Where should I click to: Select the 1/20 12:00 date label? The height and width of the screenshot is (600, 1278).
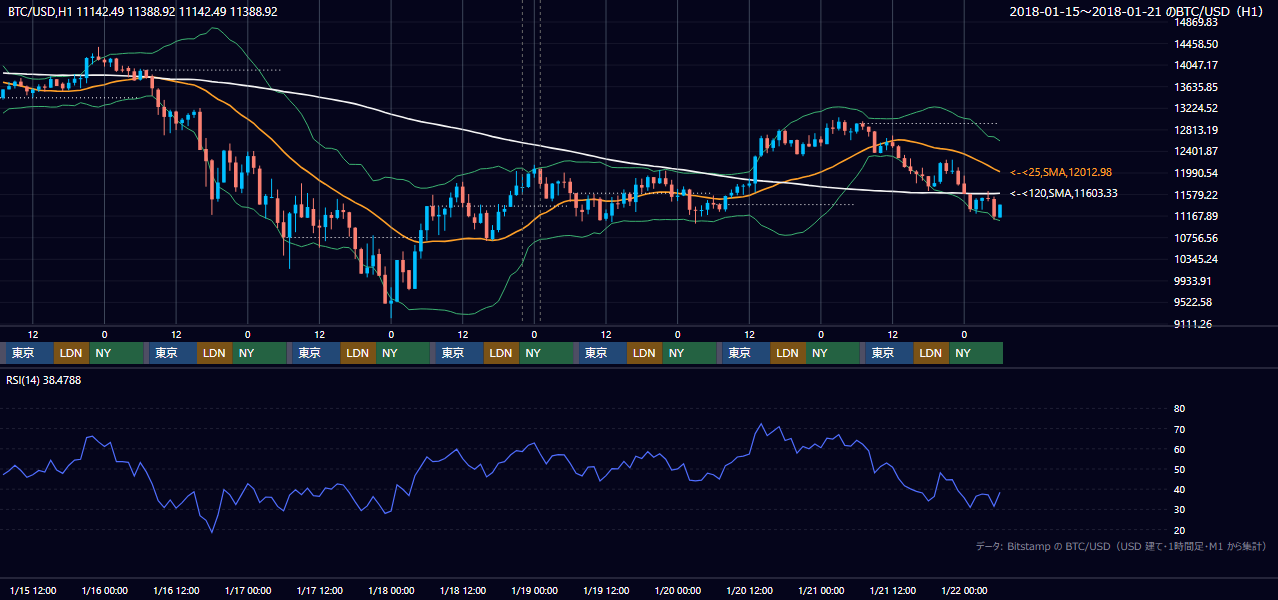pyautogui.click(x=750, y=589)
